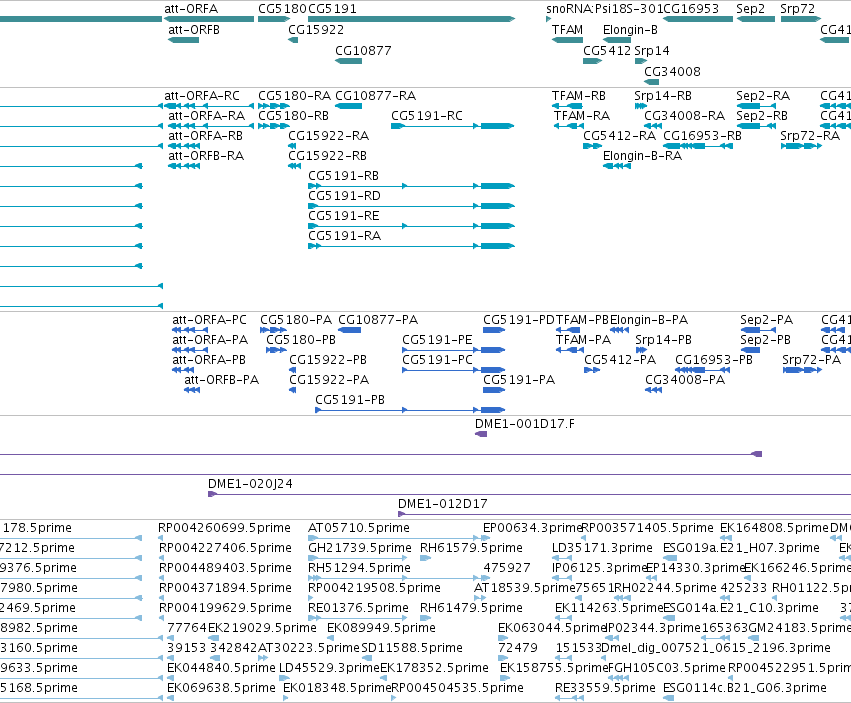Select EST EK044840.5prime

[x=221, y=668]
